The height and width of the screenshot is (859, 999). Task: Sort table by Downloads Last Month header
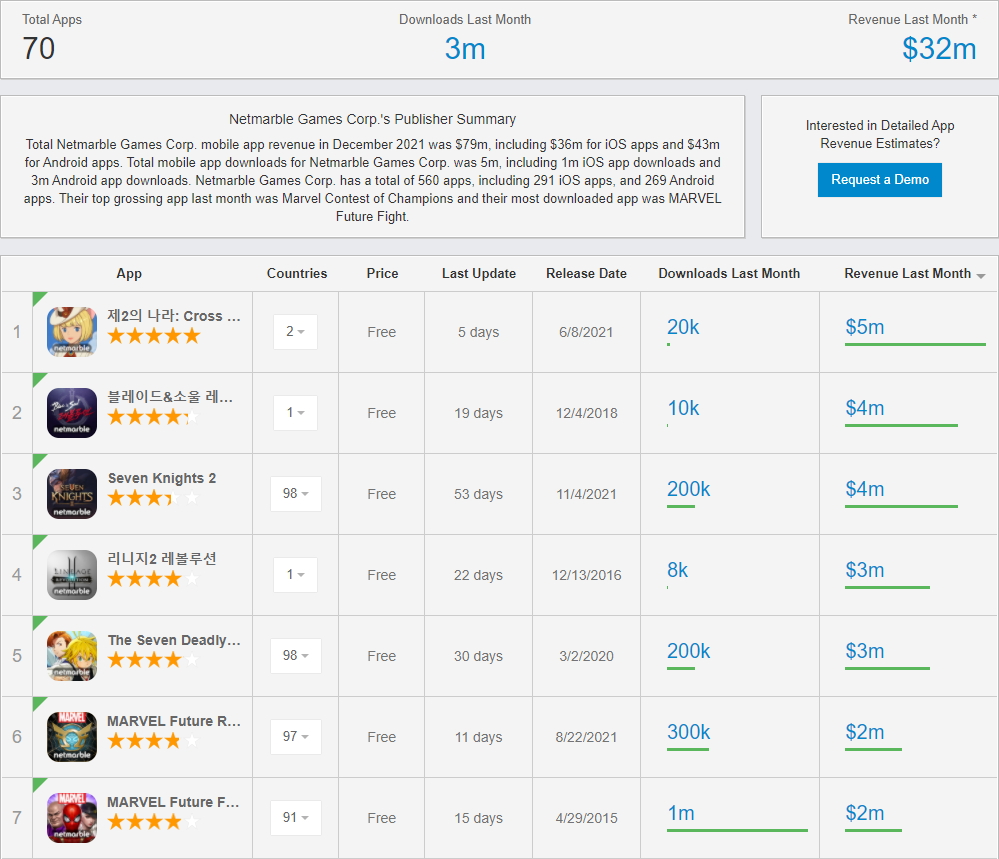coord(729,273)
